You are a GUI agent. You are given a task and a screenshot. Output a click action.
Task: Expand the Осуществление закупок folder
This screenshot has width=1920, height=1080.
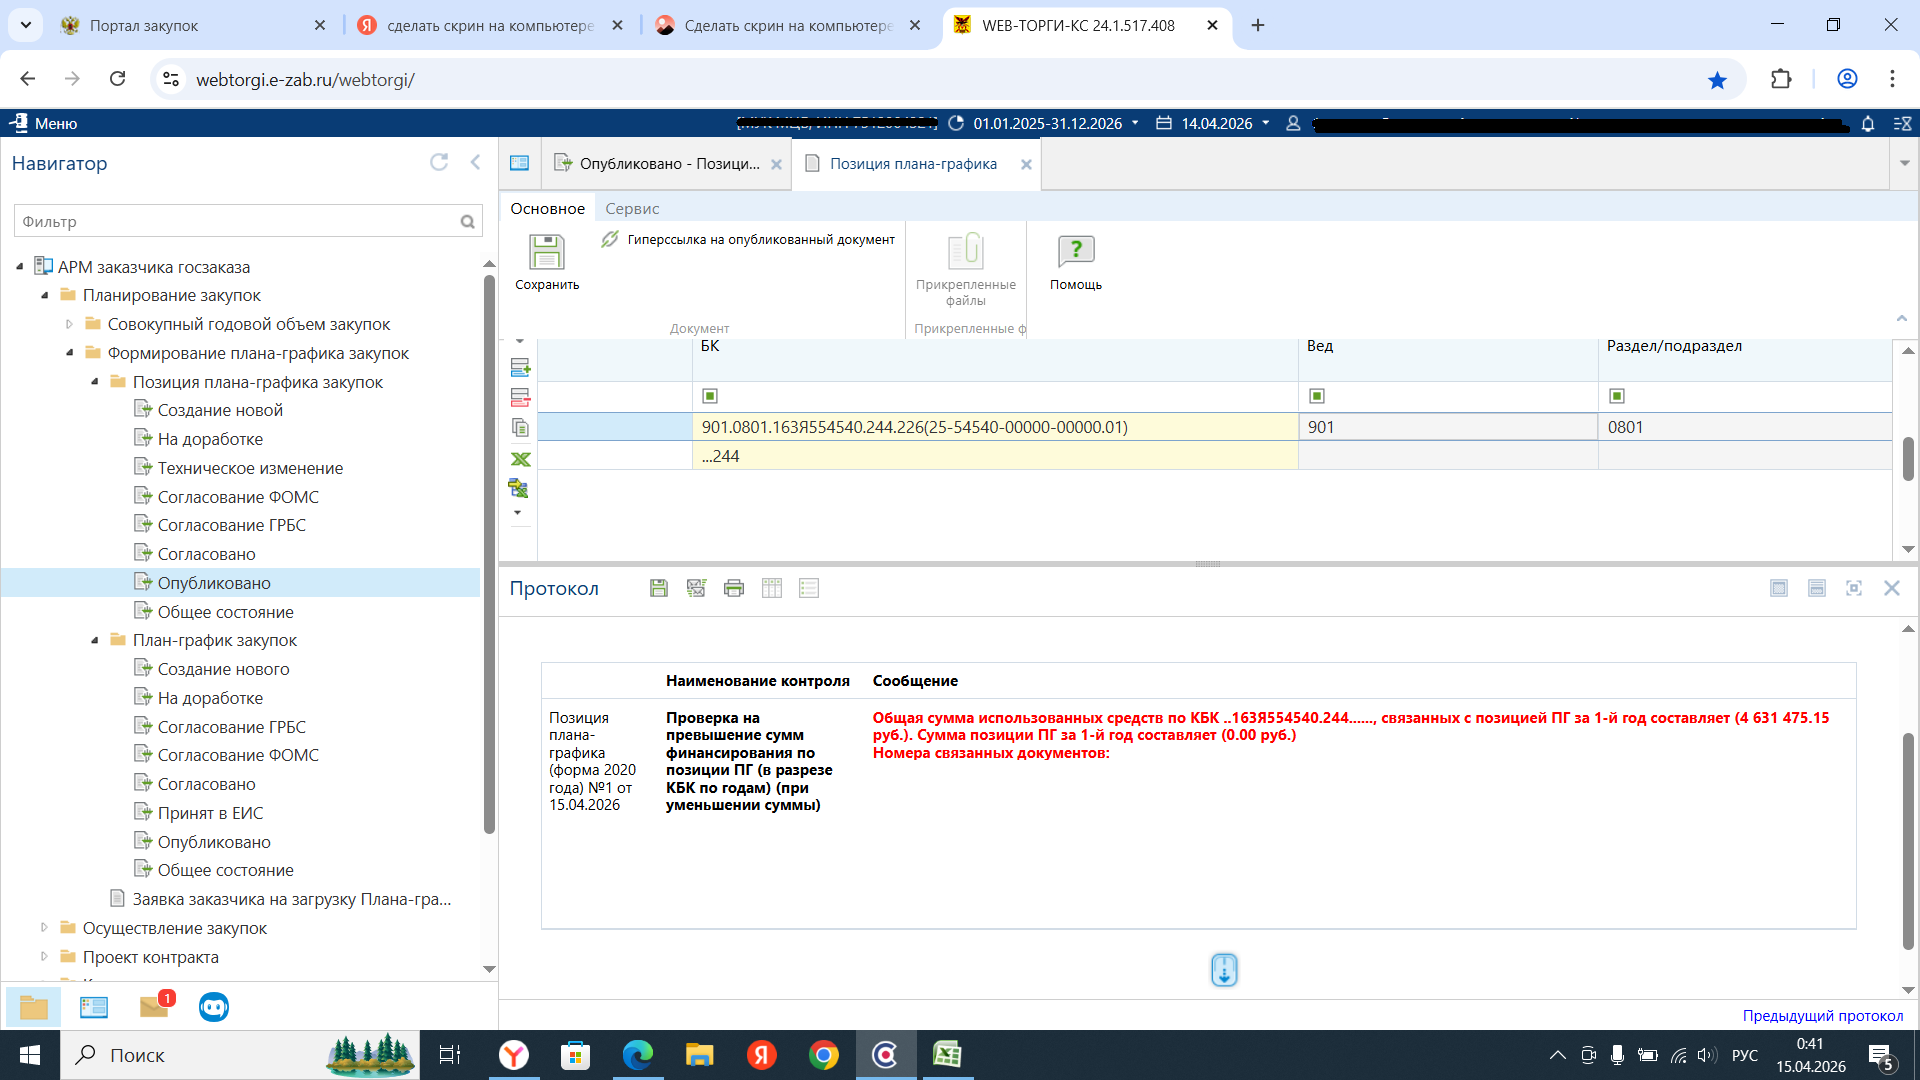pos(44,928)
